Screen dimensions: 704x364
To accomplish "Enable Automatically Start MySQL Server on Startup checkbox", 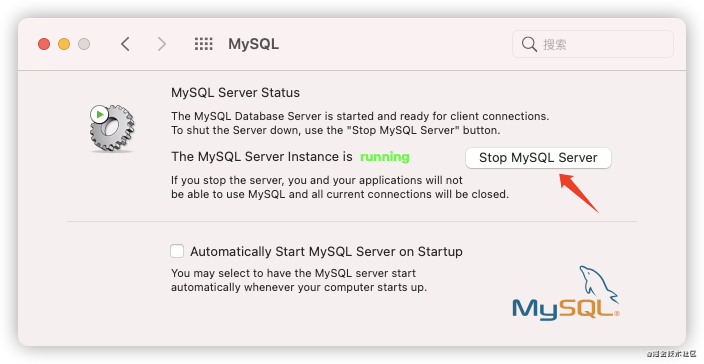I will click(177, 251).
